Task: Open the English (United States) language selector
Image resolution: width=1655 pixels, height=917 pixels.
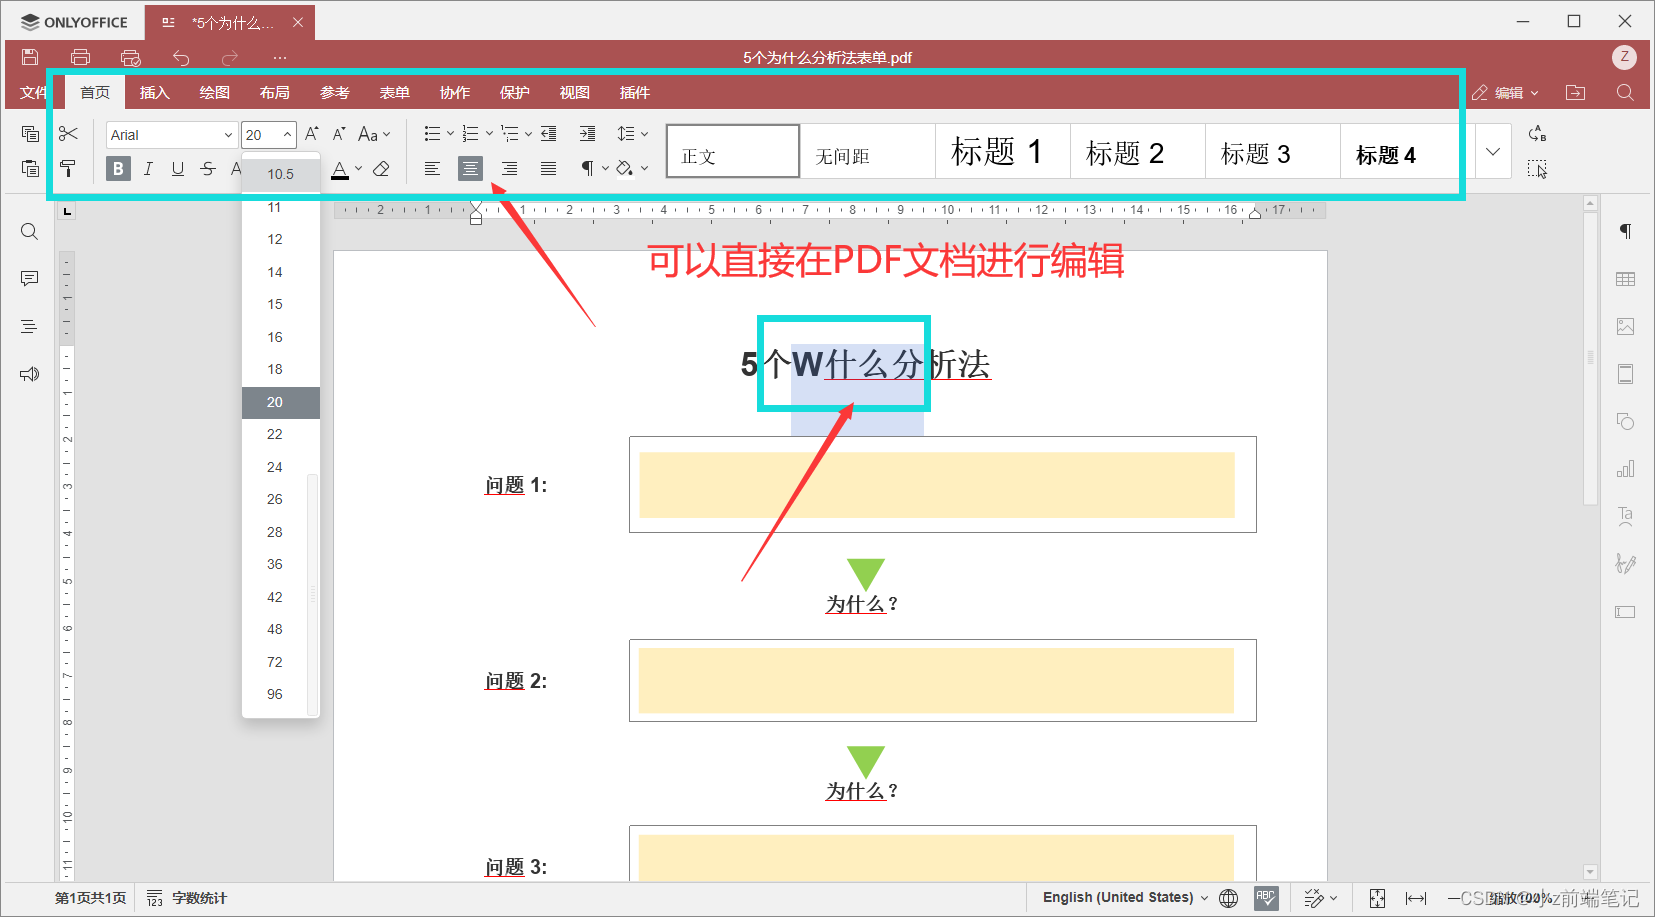Action: coord(1125,898)
